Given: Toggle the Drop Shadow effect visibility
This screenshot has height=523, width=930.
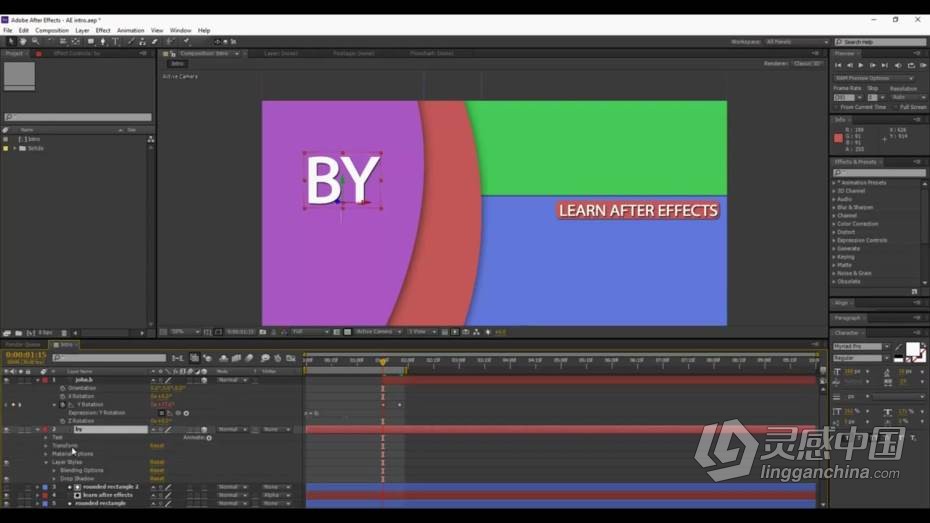Looking at the screenshot, I should pos(7,479).
